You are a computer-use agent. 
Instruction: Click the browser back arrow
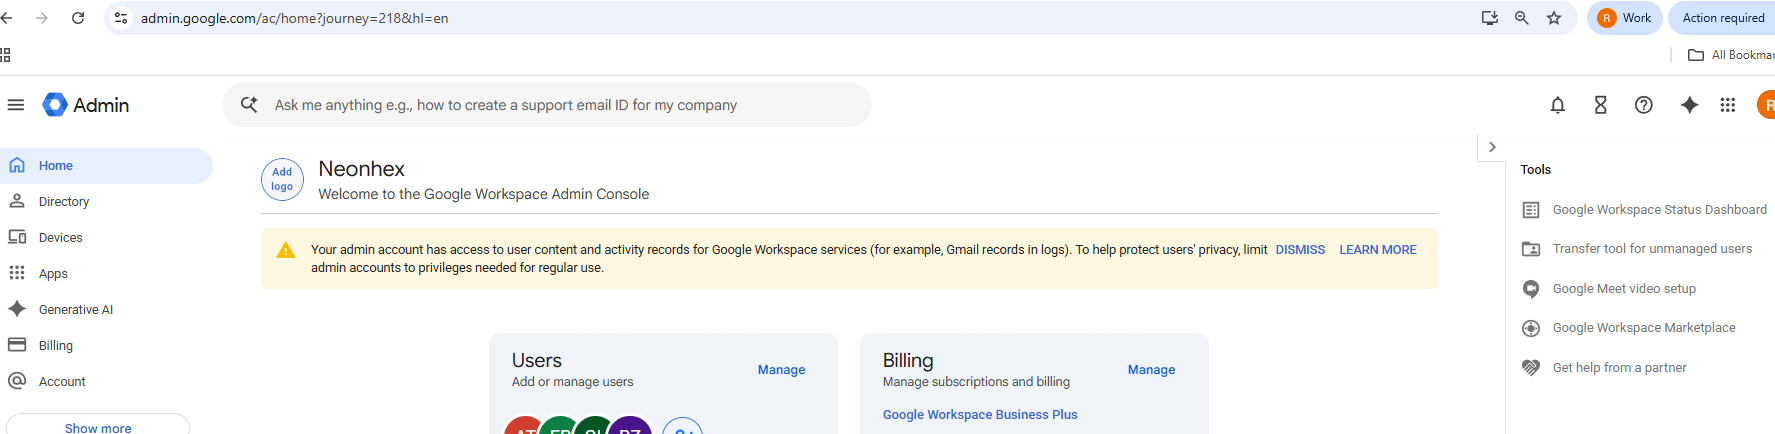(6, 18)
